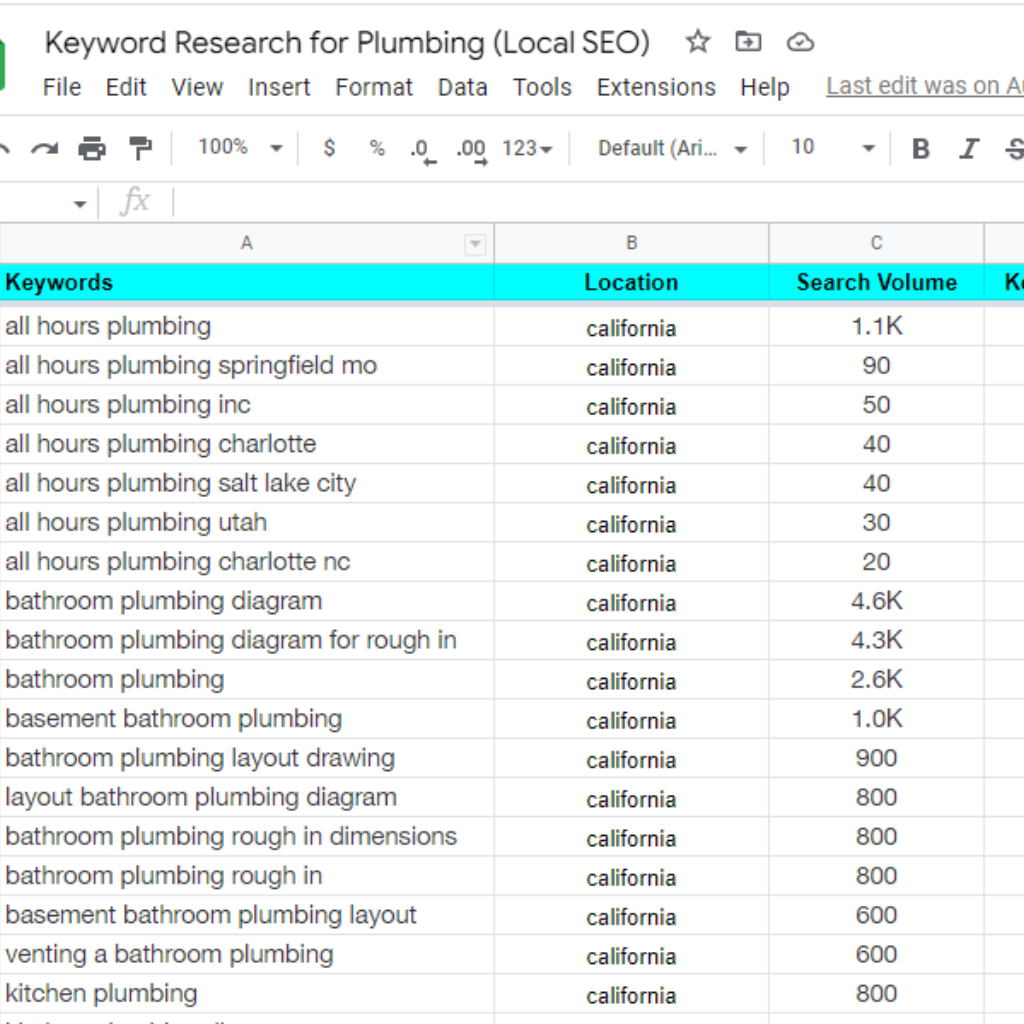Select column C header
Viewport: 1024px width, 1024px height.
point(876,244)
